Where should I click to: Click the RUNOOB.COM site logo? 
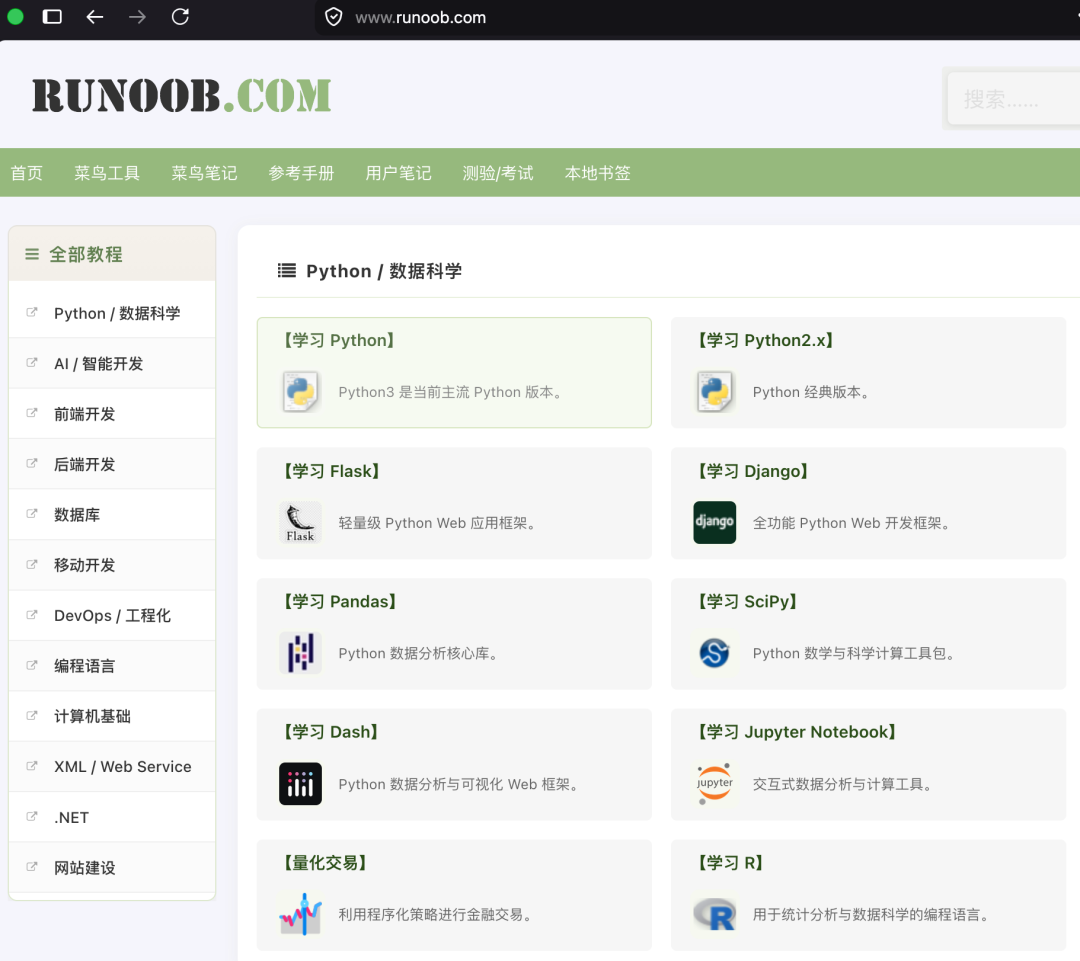point(182,95)
